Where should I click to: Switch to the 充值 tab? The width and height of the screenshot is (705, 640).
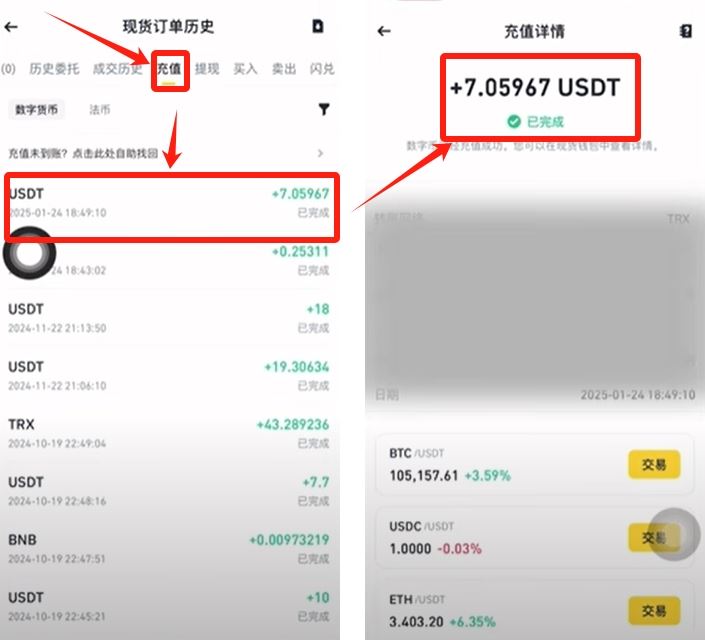(169, 69)
